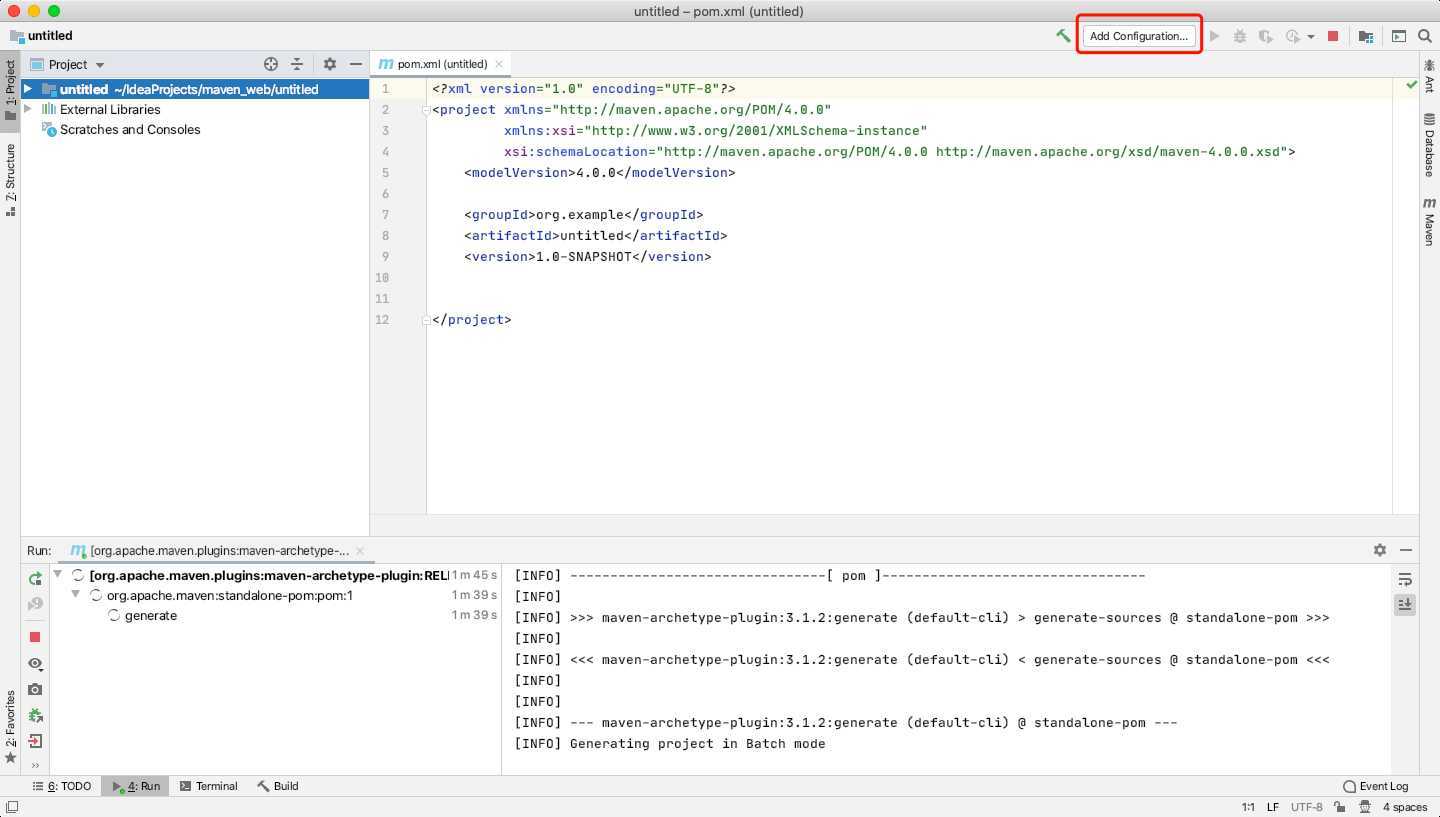Toggle the 4: Run tool window button

(x=136, y=786)
